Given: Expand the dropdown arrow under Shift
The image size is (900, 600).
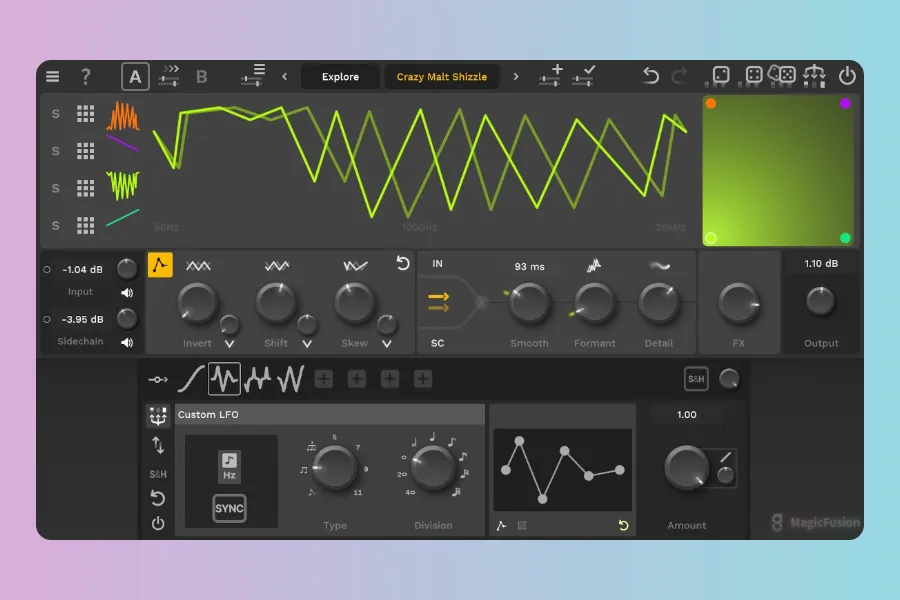Looking at the screenshot, I should click(307, 344).
